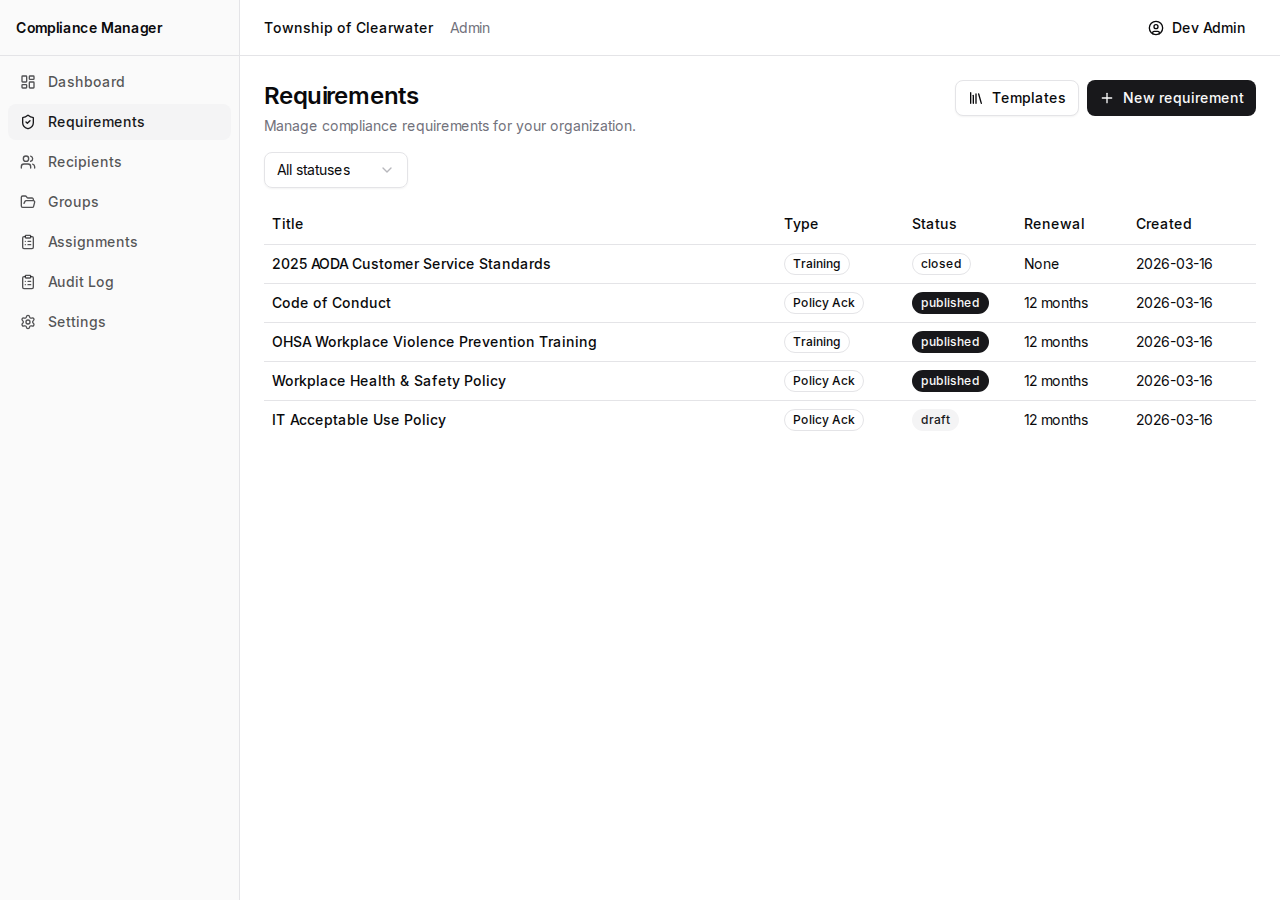Click Training badge in the AODA row
This screenshot has height=900, width=1280.
[817, 264]
